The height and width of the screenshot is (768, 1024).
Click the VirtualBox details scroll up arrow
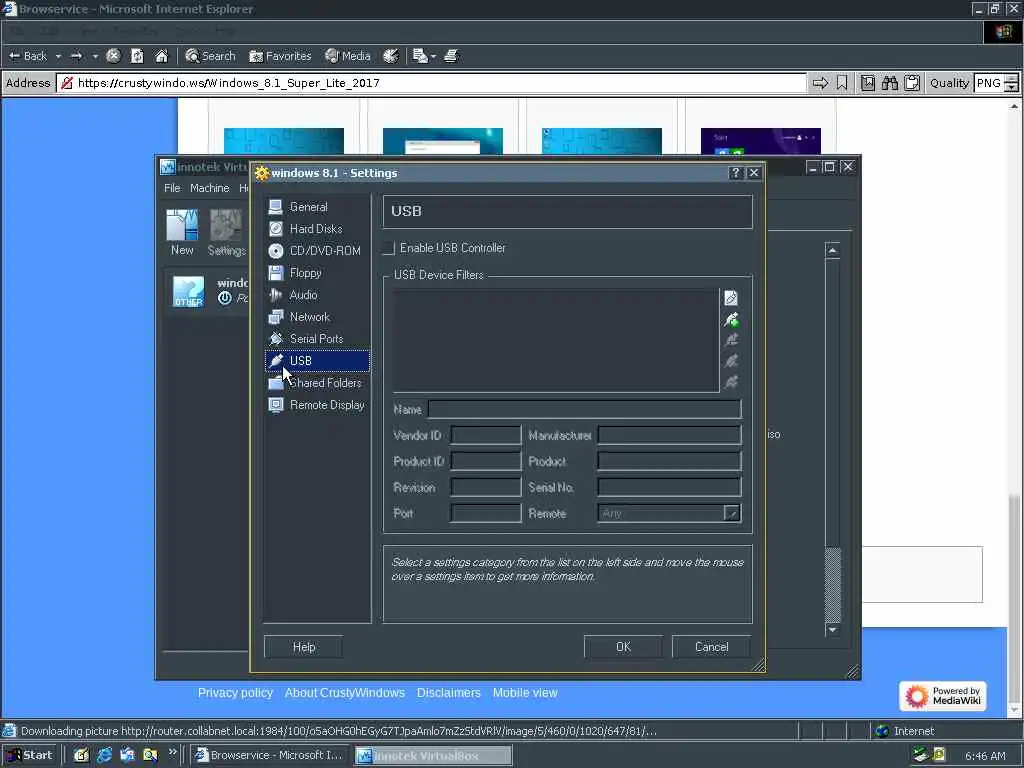tap(833, 251)
